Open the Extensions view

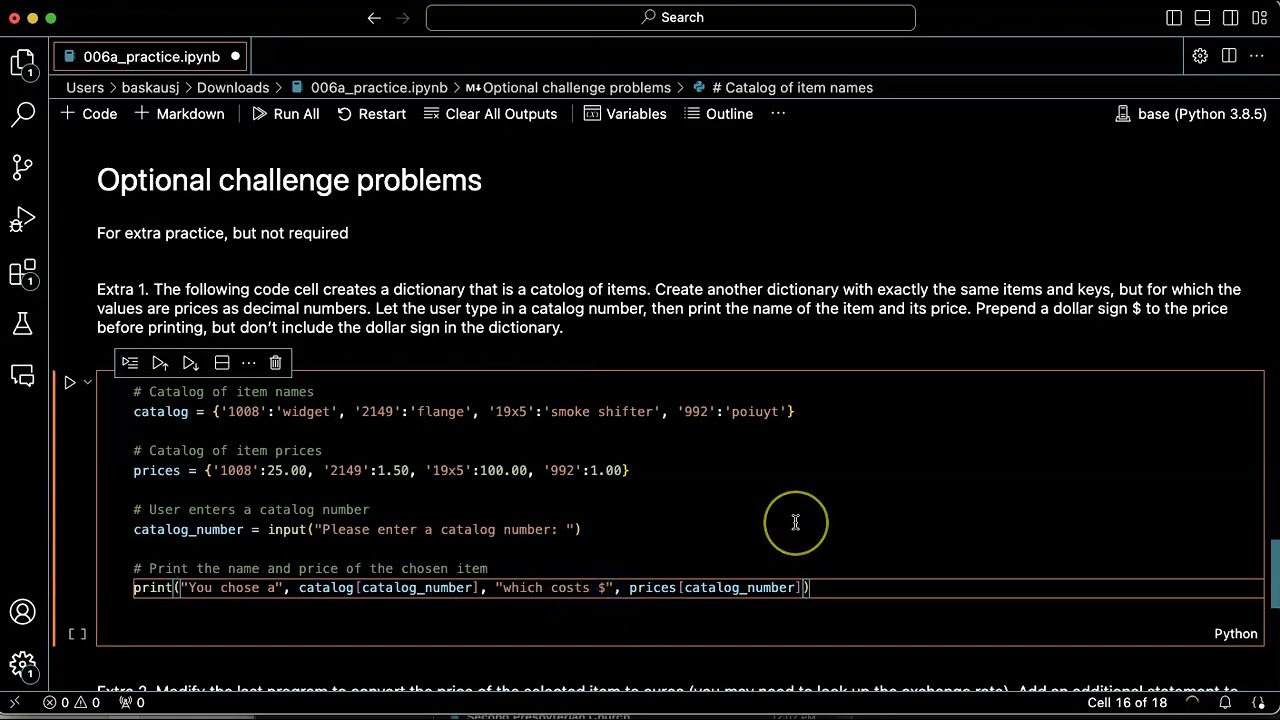click(x=23, y=272)
